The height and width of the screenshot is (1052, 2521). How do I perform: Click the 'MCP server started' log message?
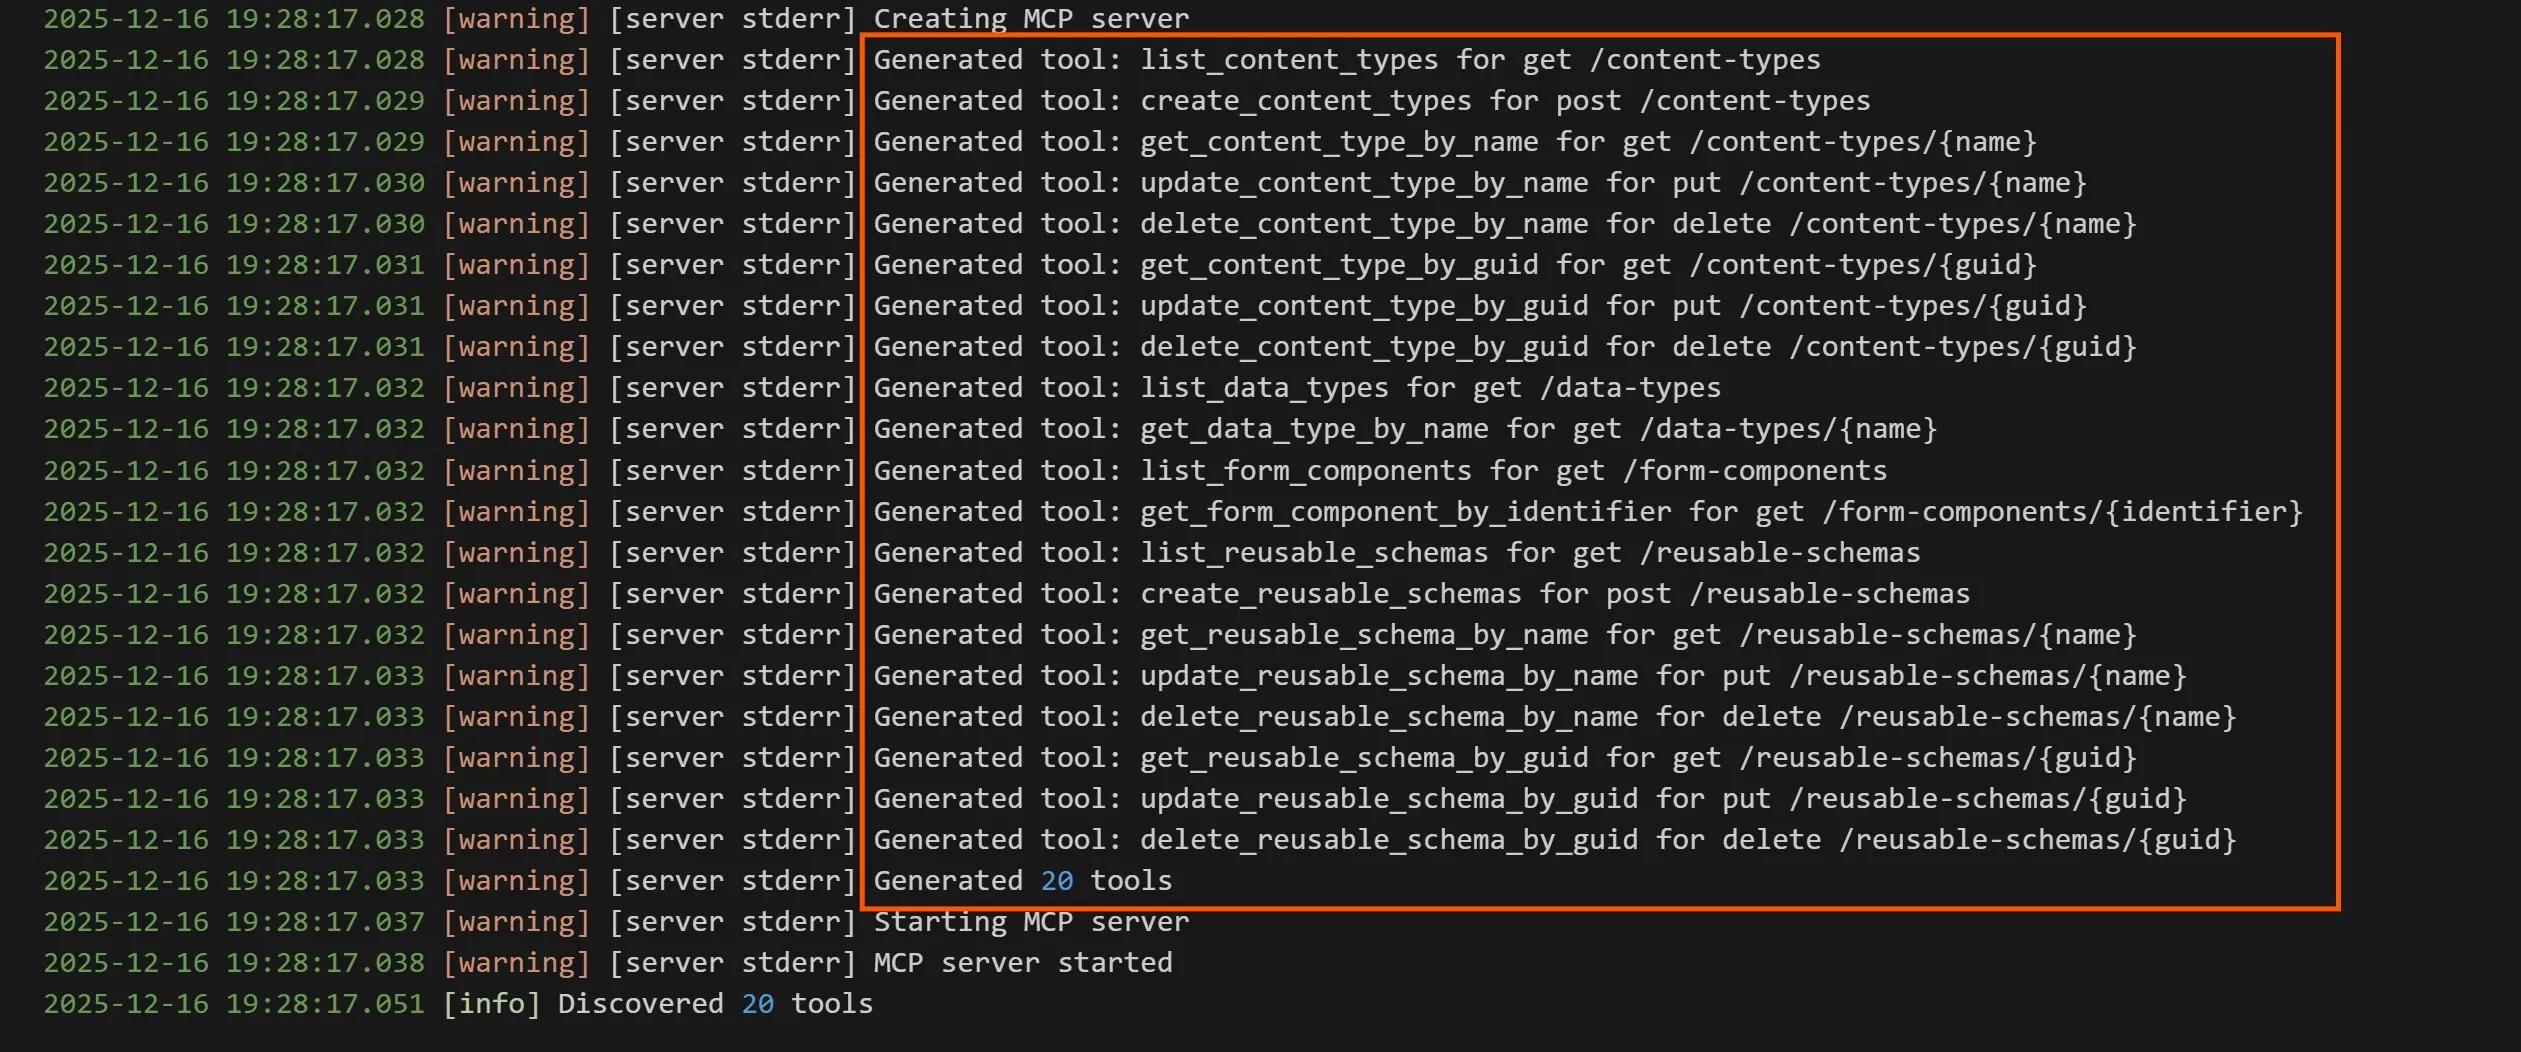pyautogui.click(x=1022, y=963)
